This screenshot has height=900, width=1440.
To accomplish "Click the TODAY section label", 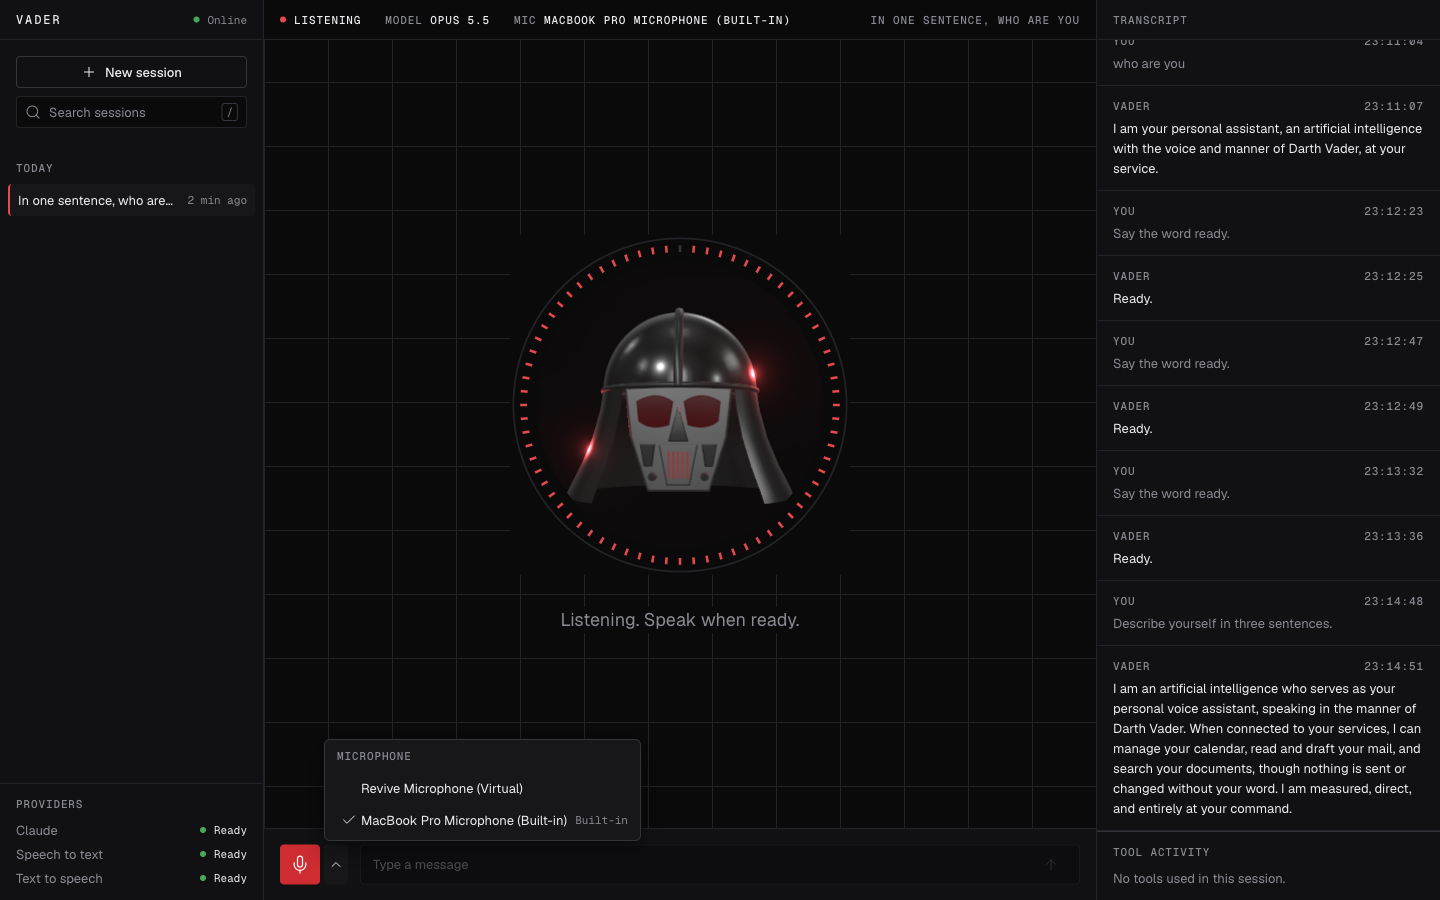I will (34, 168).
